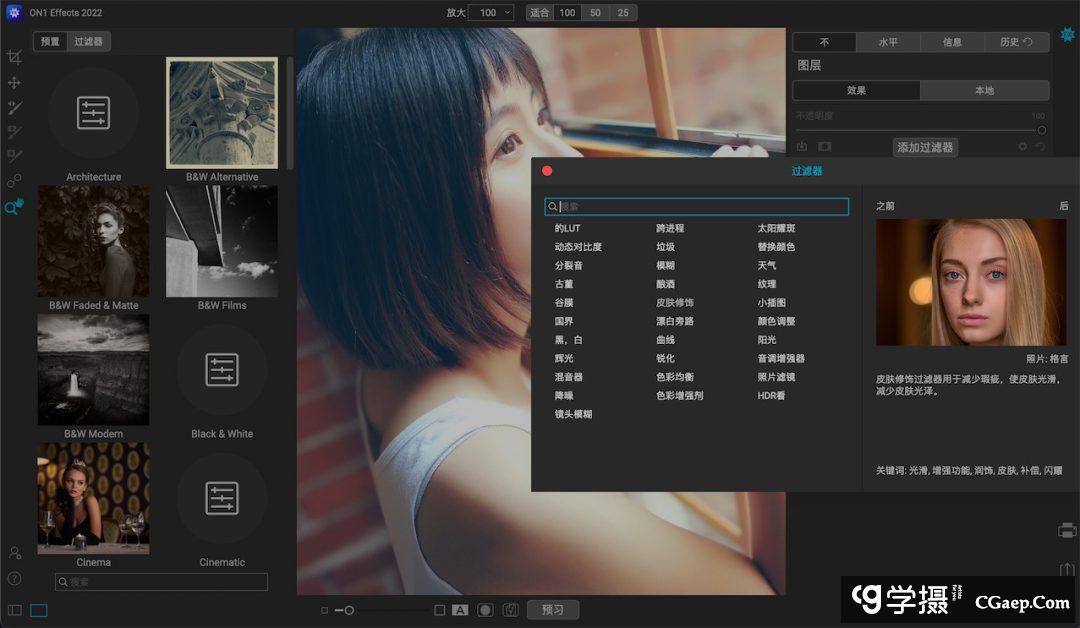Click the show mask icon below preview
Image resolution: width=1080 pixels, height=628 pixels.
click(x=485, y=610)
